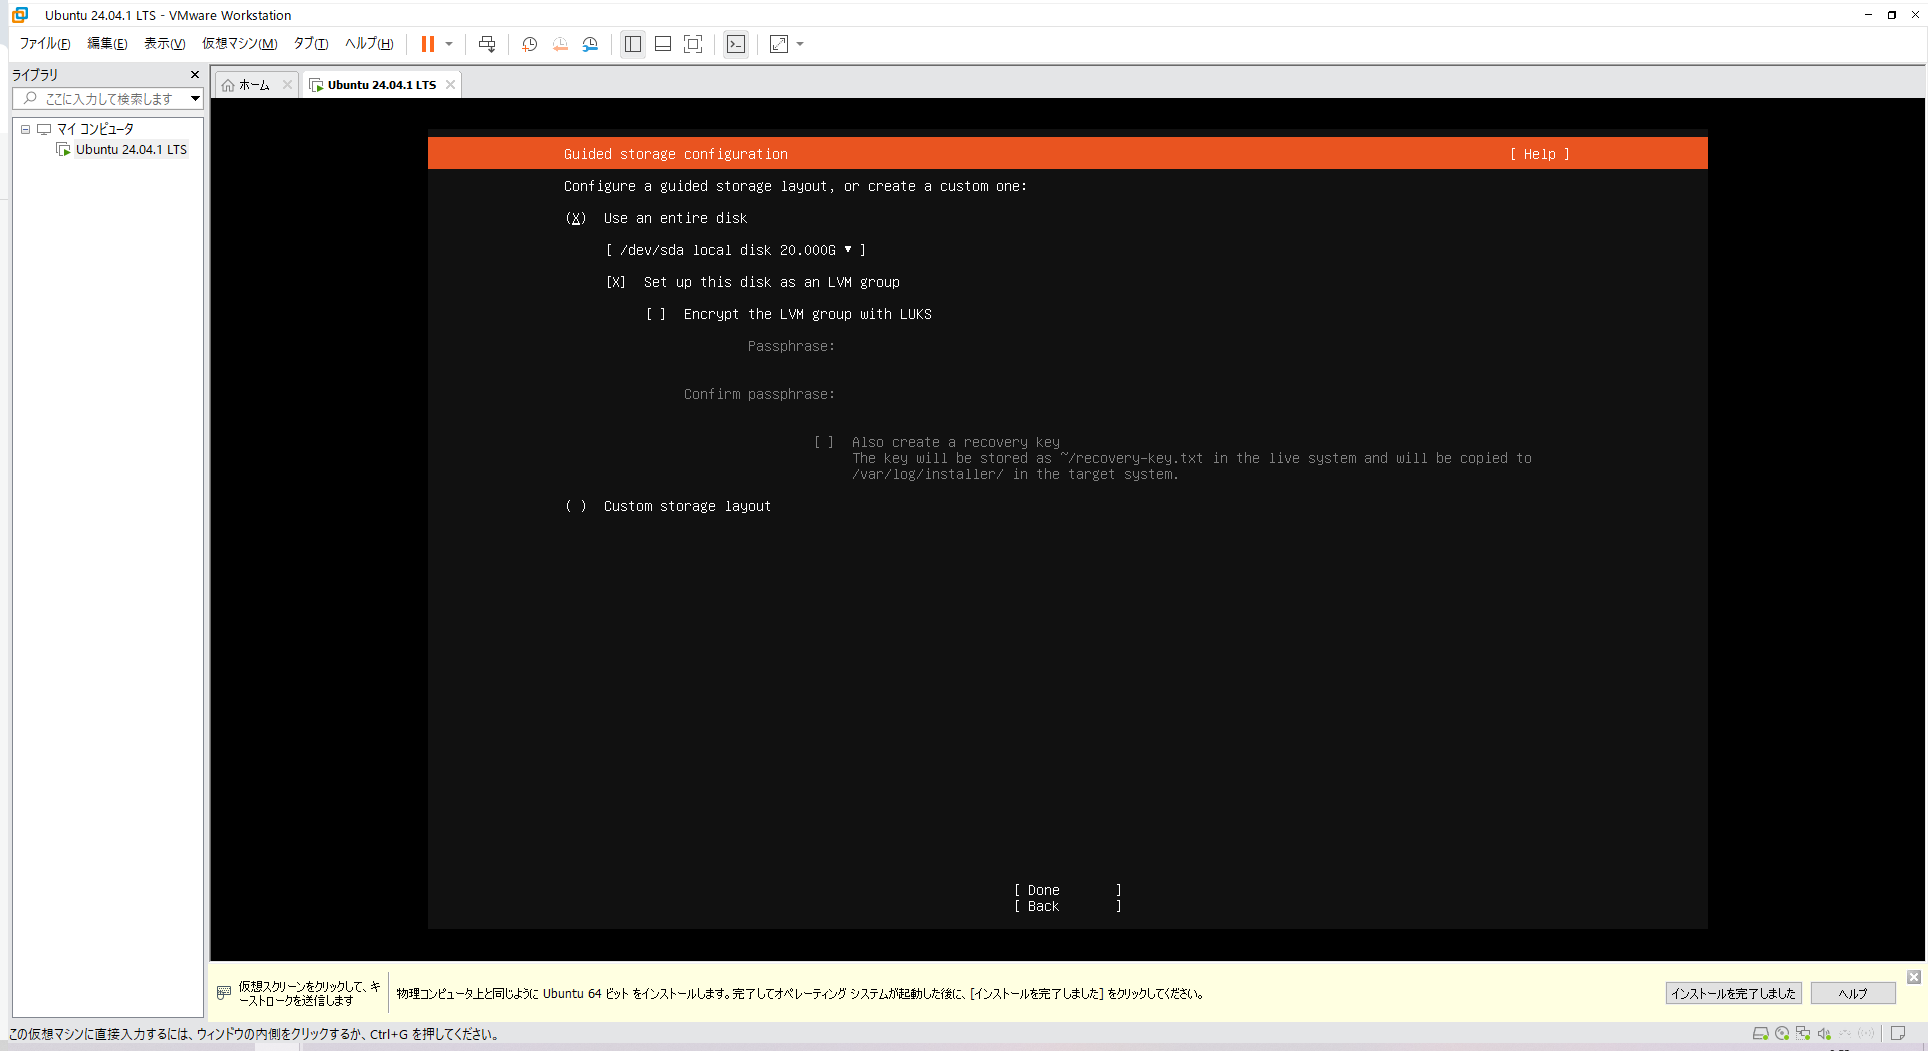Toggle 'Set up this disk as an LVM group'
The height and width of the screenshot is (1051, 1928).
(616, 282)
